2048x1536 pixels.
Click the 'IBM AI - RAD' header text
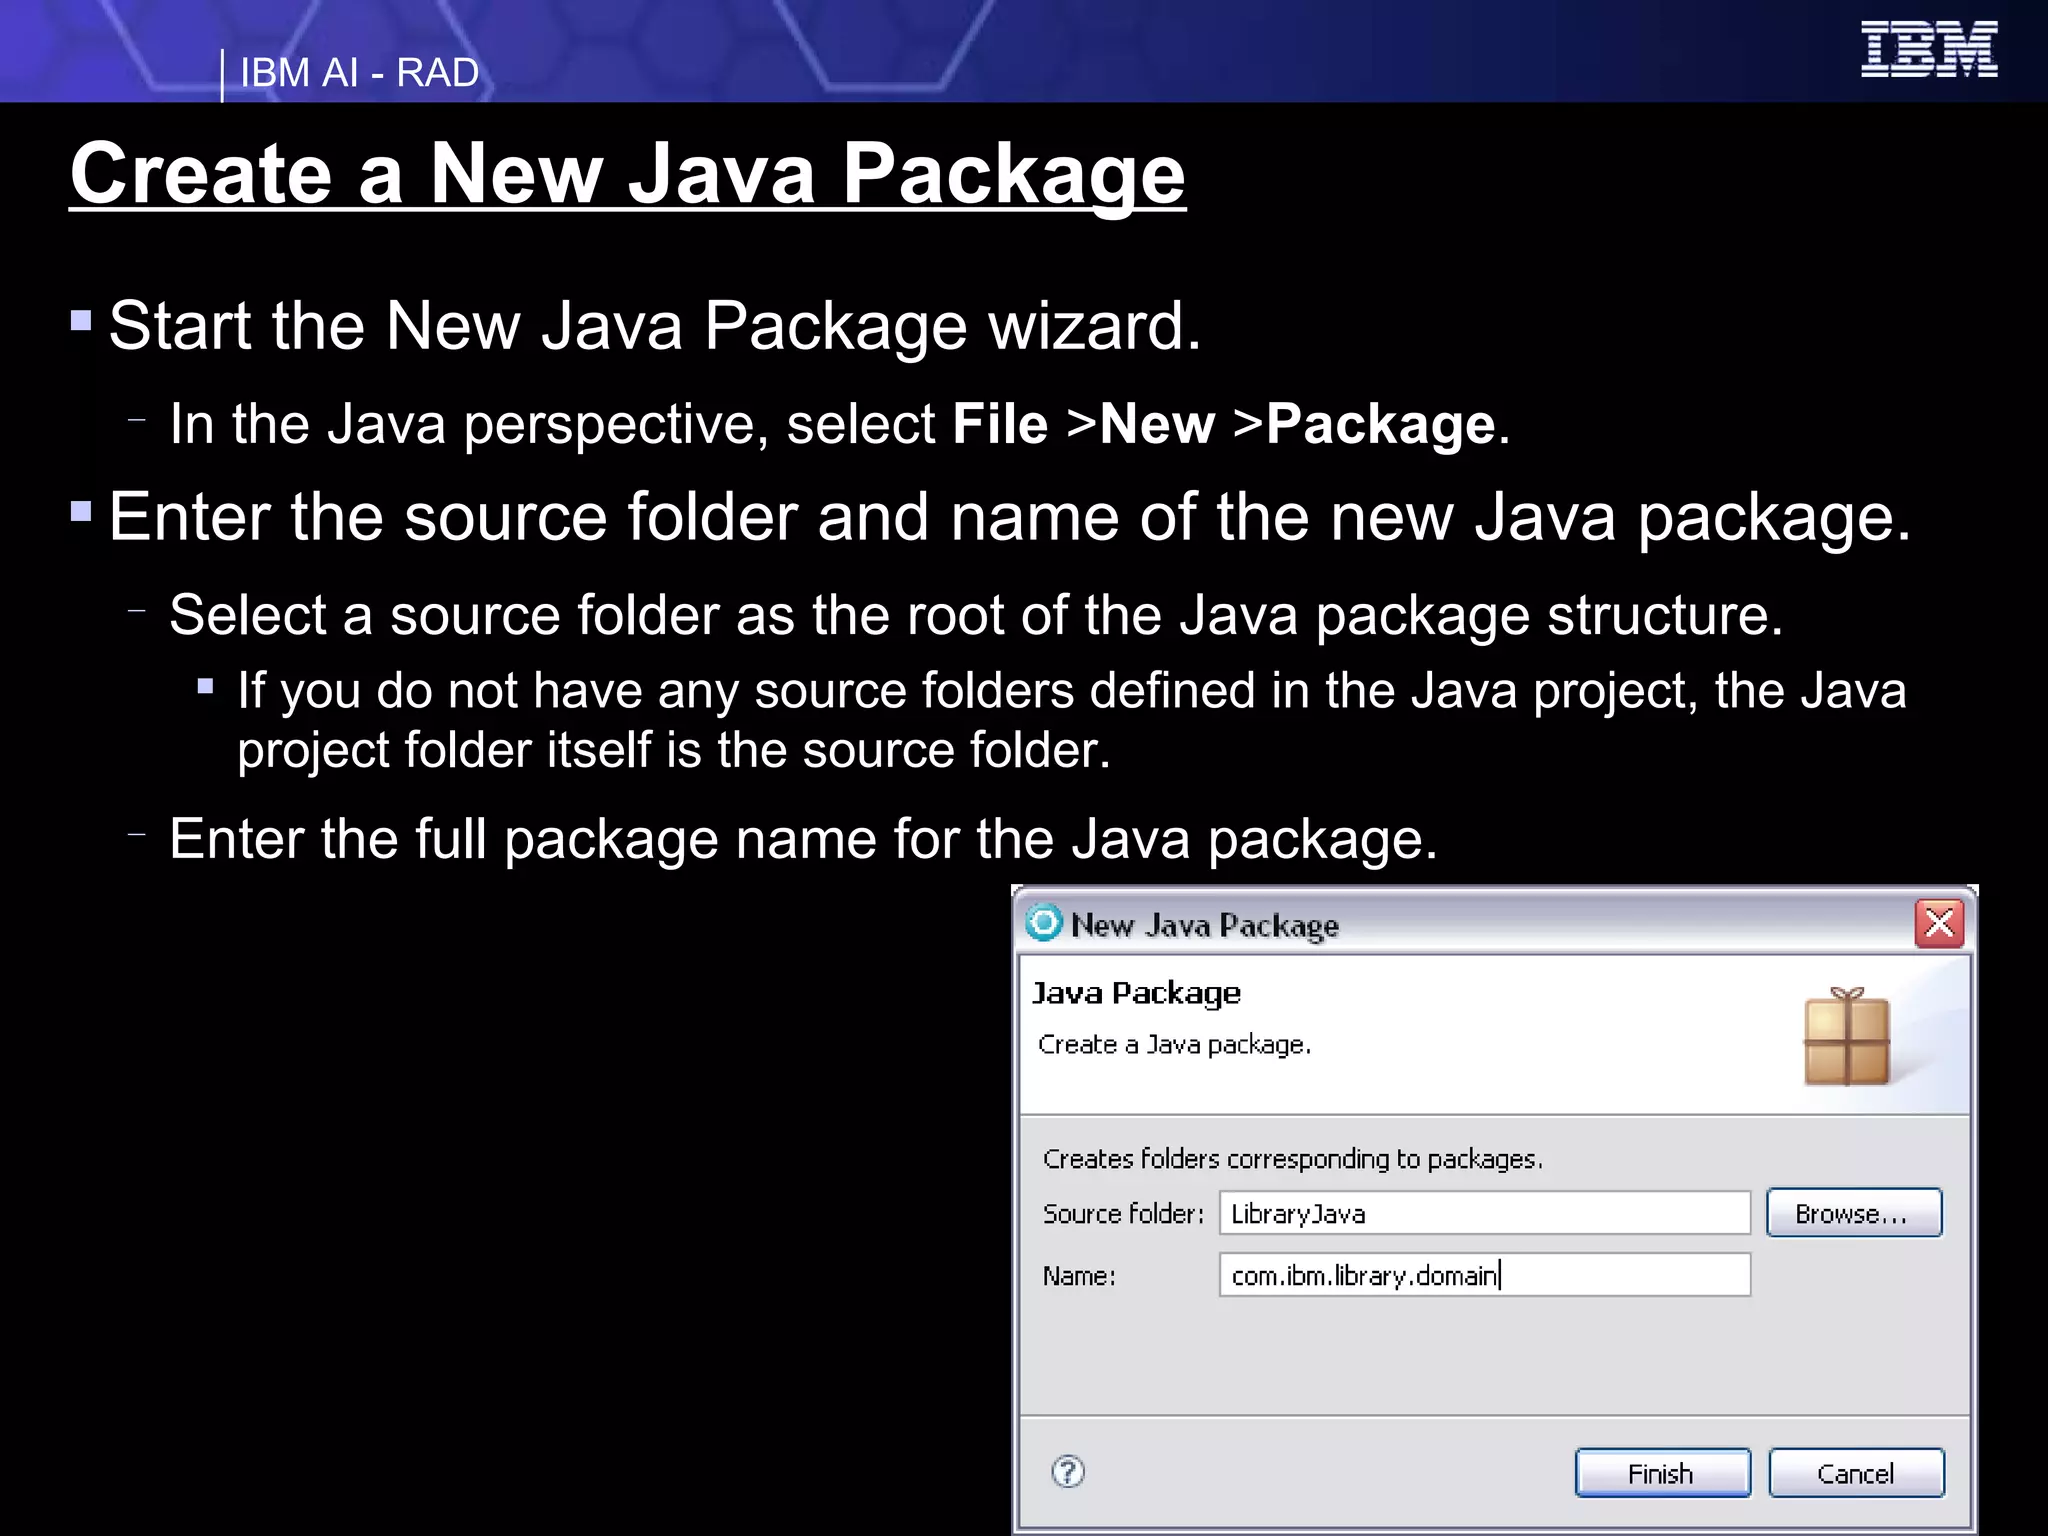[x=359, y=73]
